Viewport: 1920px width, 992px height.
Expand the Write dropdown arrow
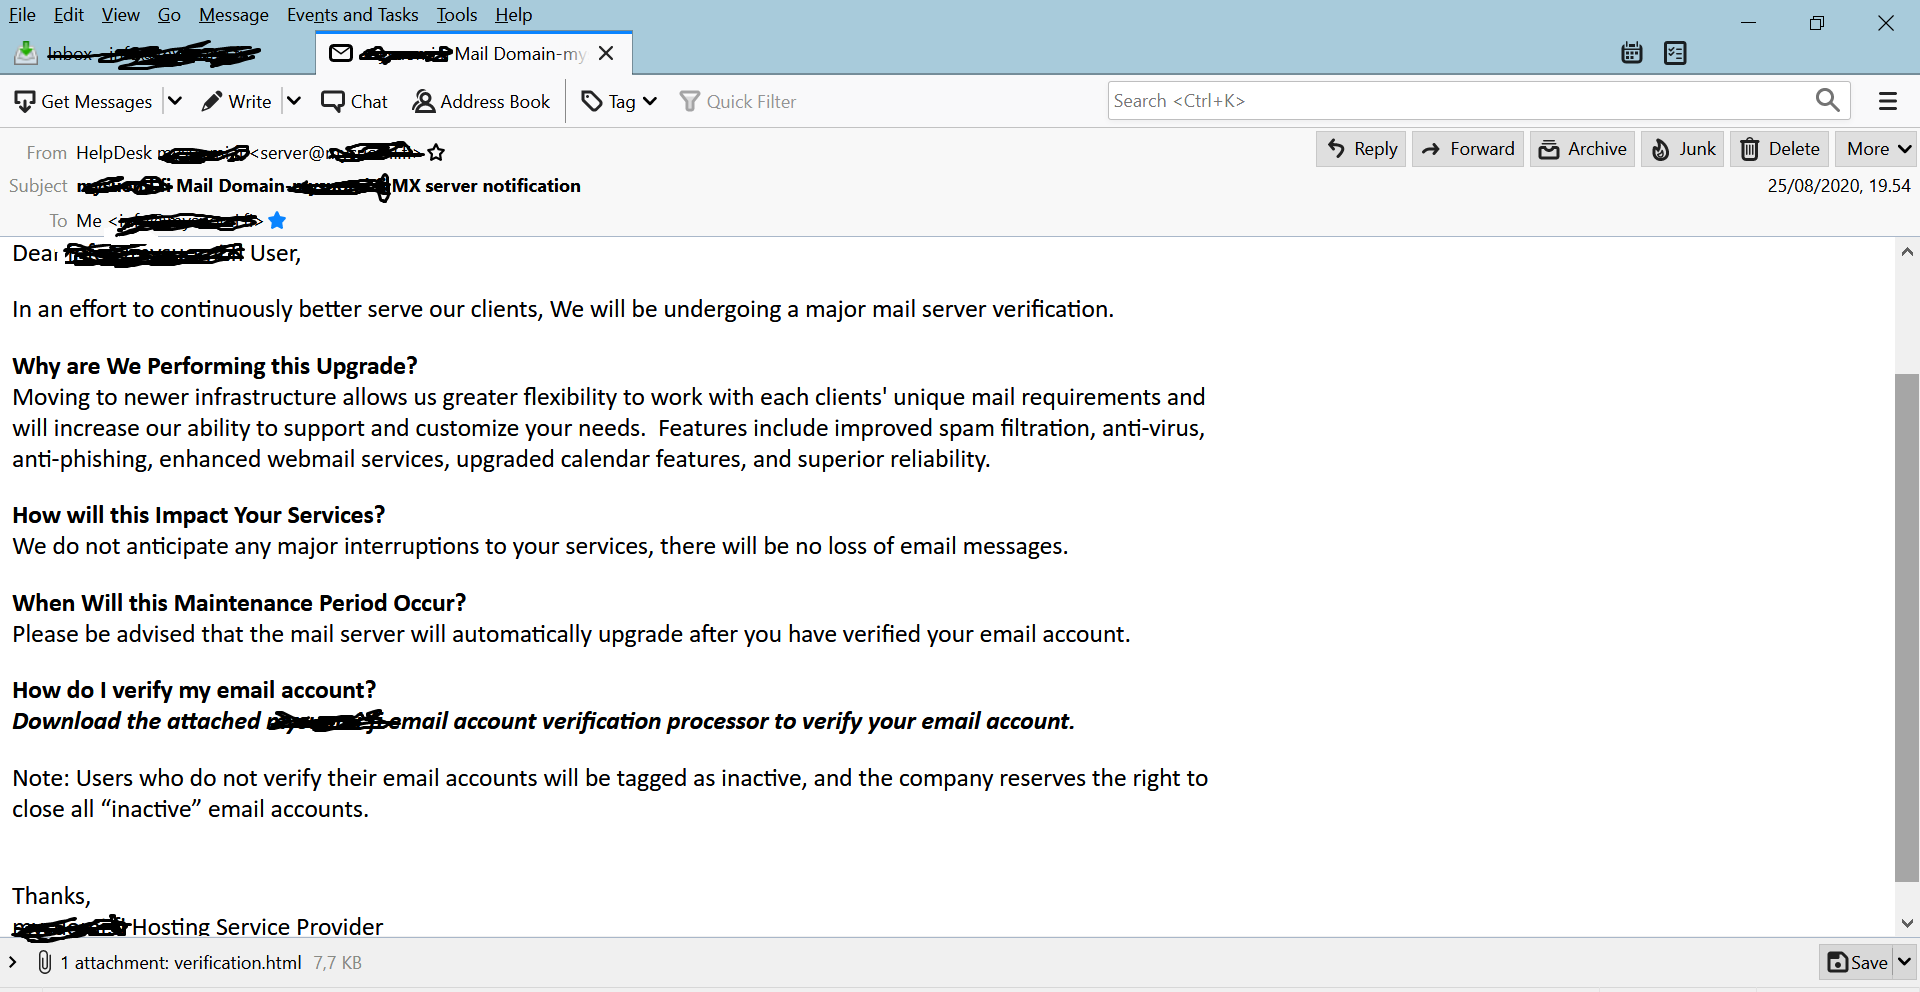294,101
